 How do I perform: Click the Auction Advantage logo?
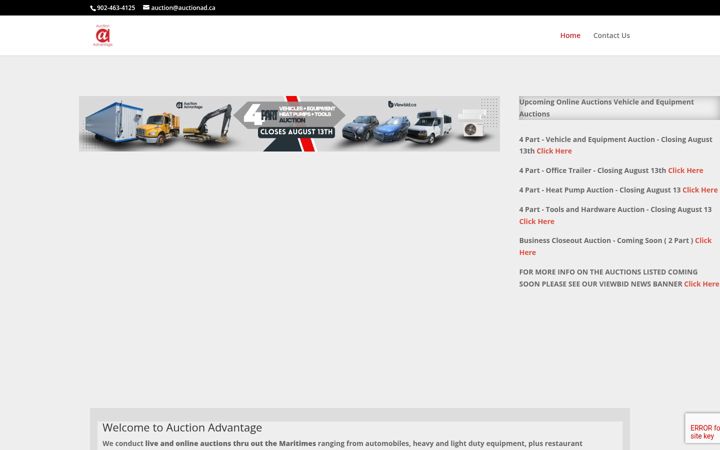tap(103, 35)
